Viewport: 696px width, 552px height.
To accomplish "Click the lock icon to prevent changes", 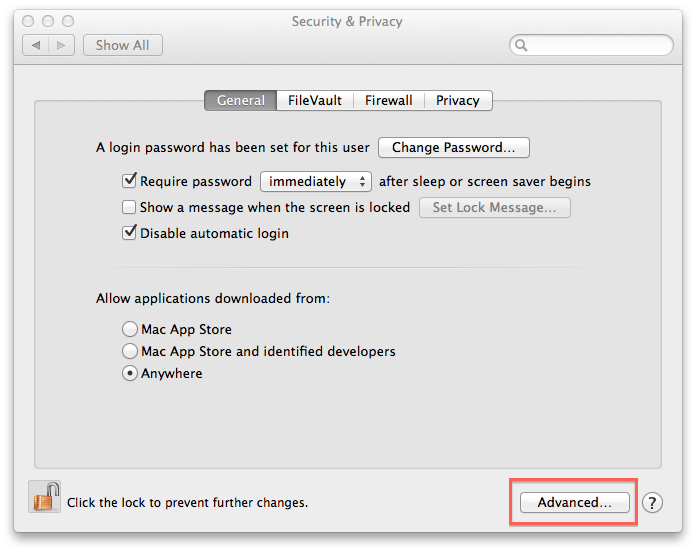I will (x=45, y=497).
